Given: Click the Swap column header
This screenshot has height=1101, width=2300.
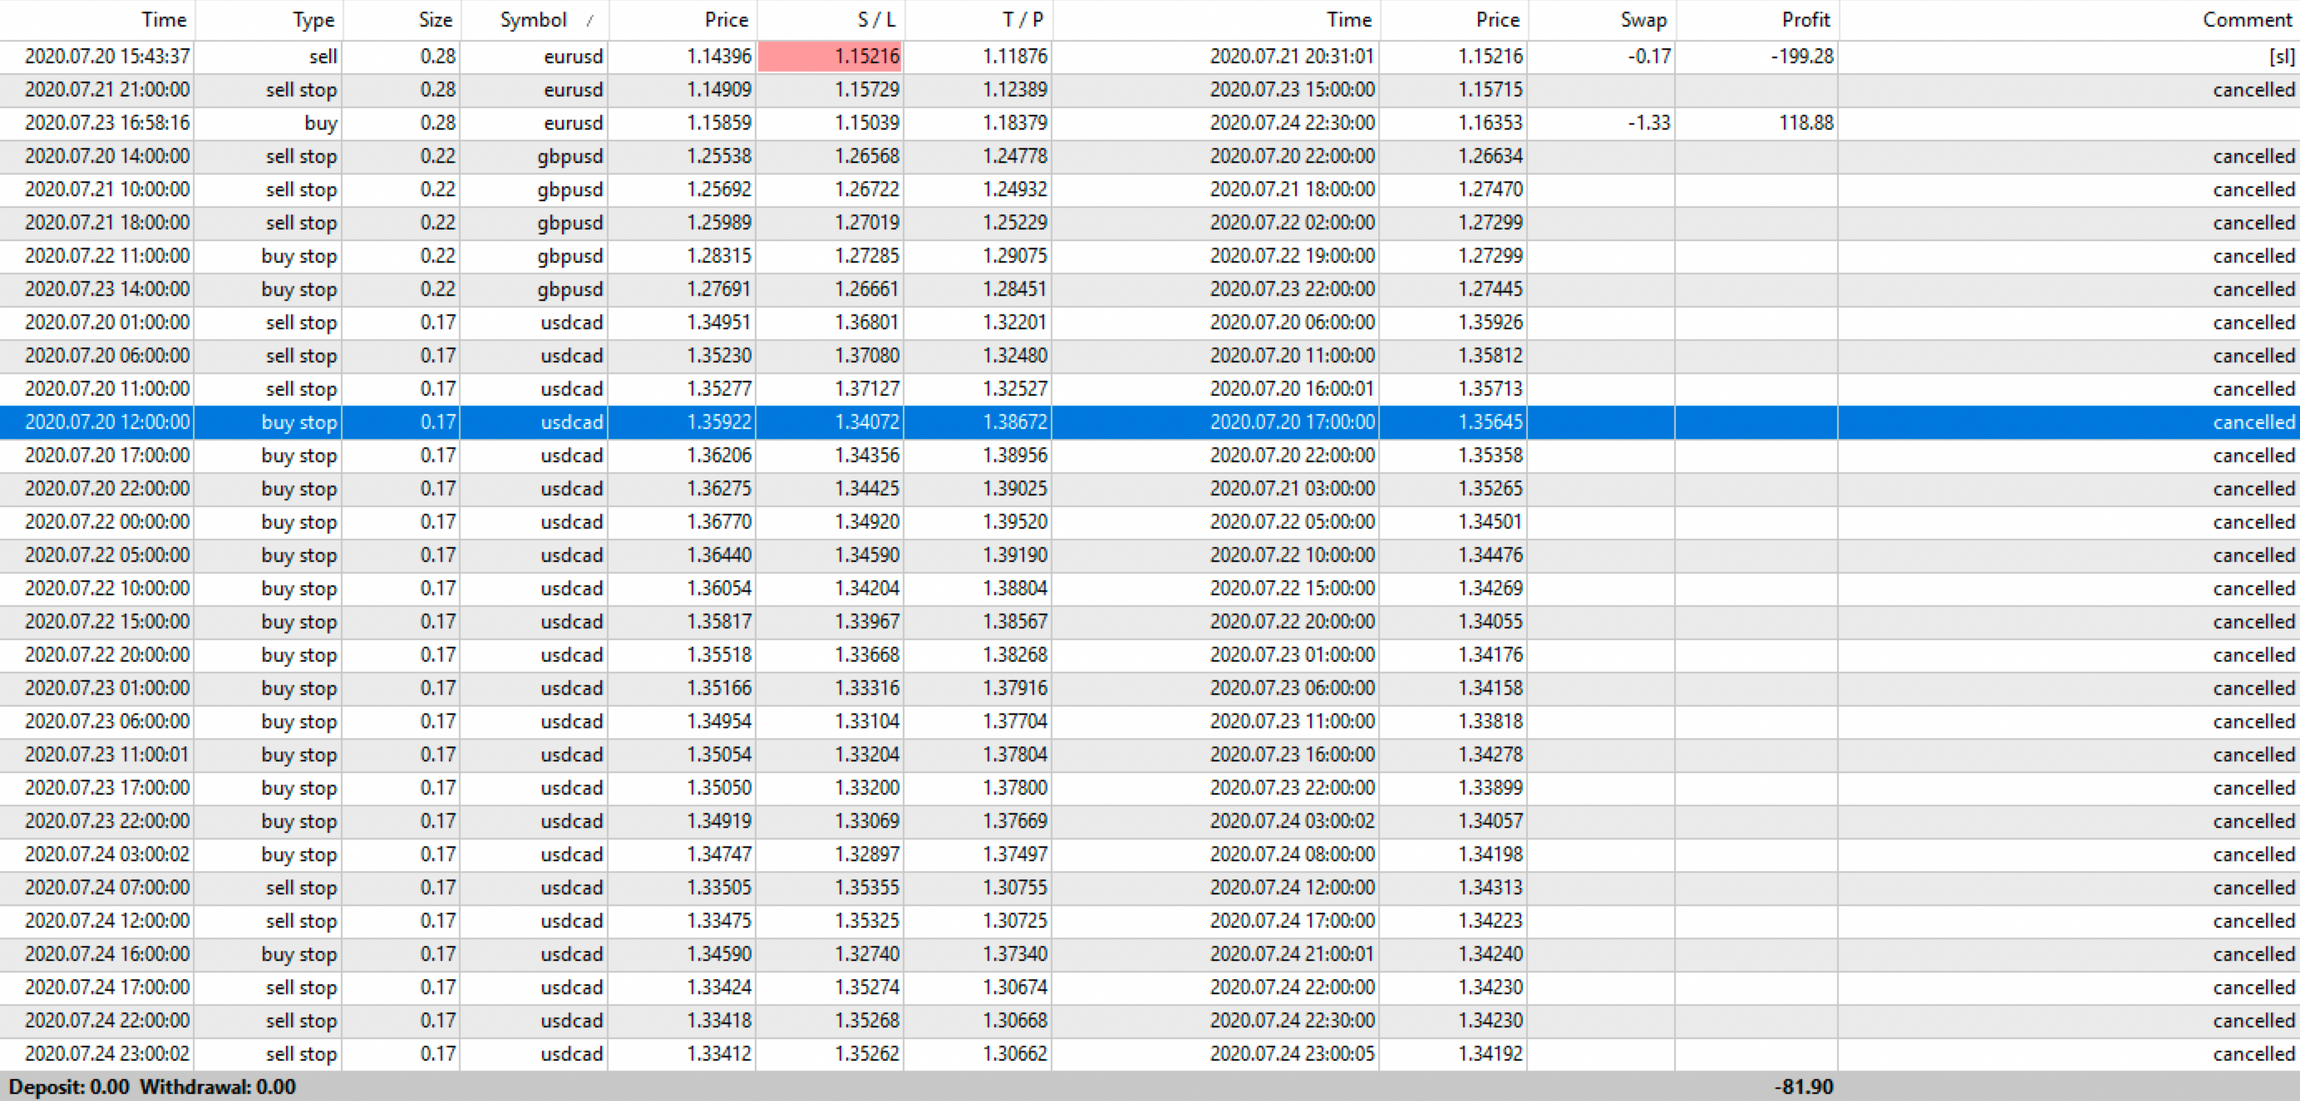Looking at the screenshot, I should point(1642,20).
